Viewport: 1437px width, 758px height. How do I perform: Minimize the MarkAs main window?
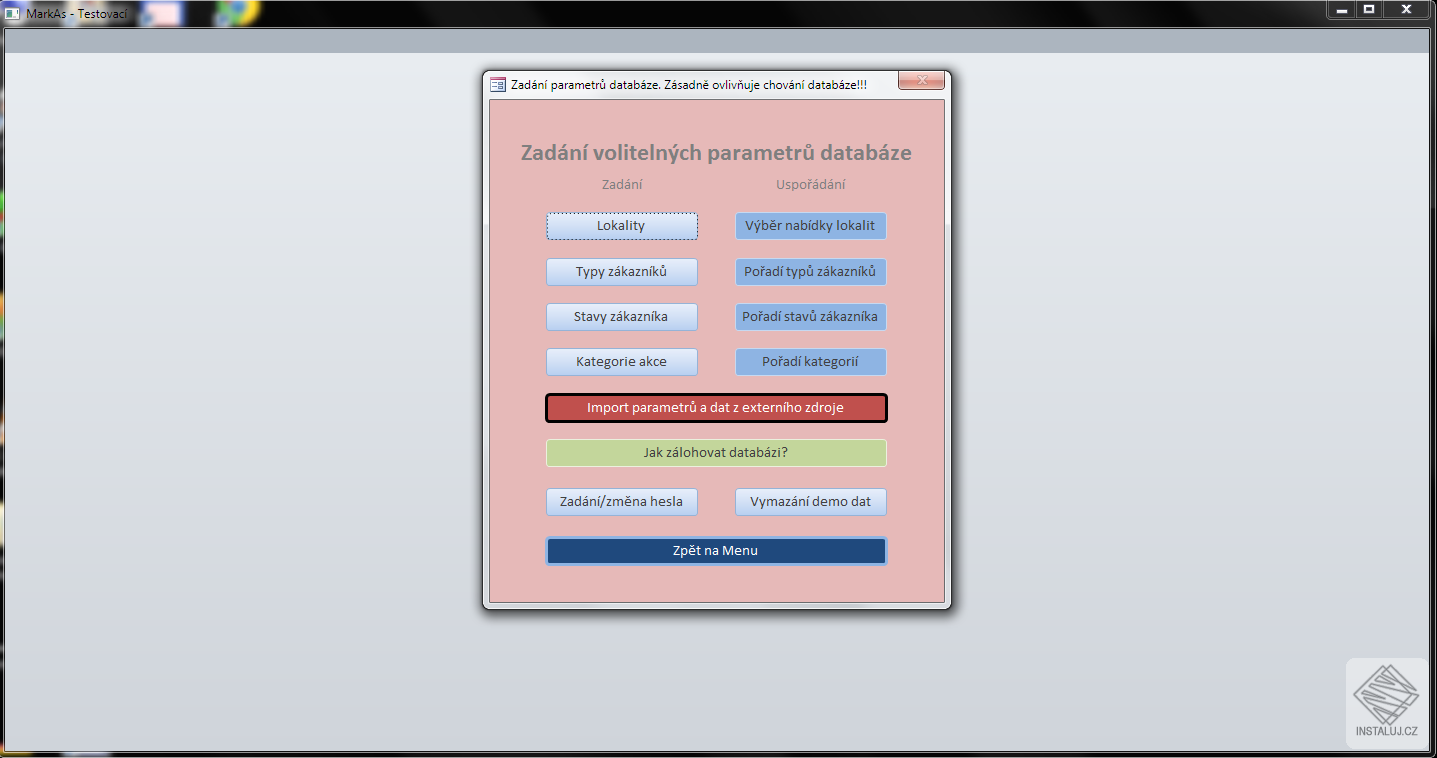[1341, 9]
